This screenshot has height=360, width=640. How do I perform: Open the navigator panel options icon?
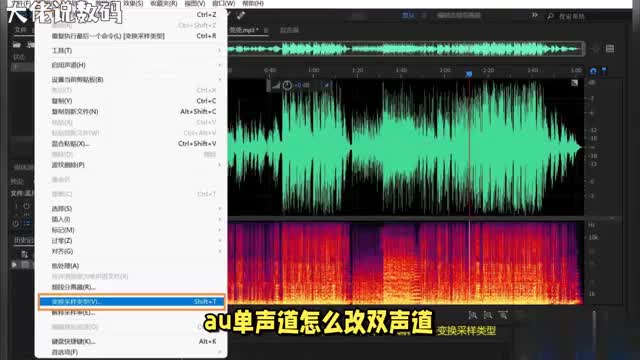610,49
